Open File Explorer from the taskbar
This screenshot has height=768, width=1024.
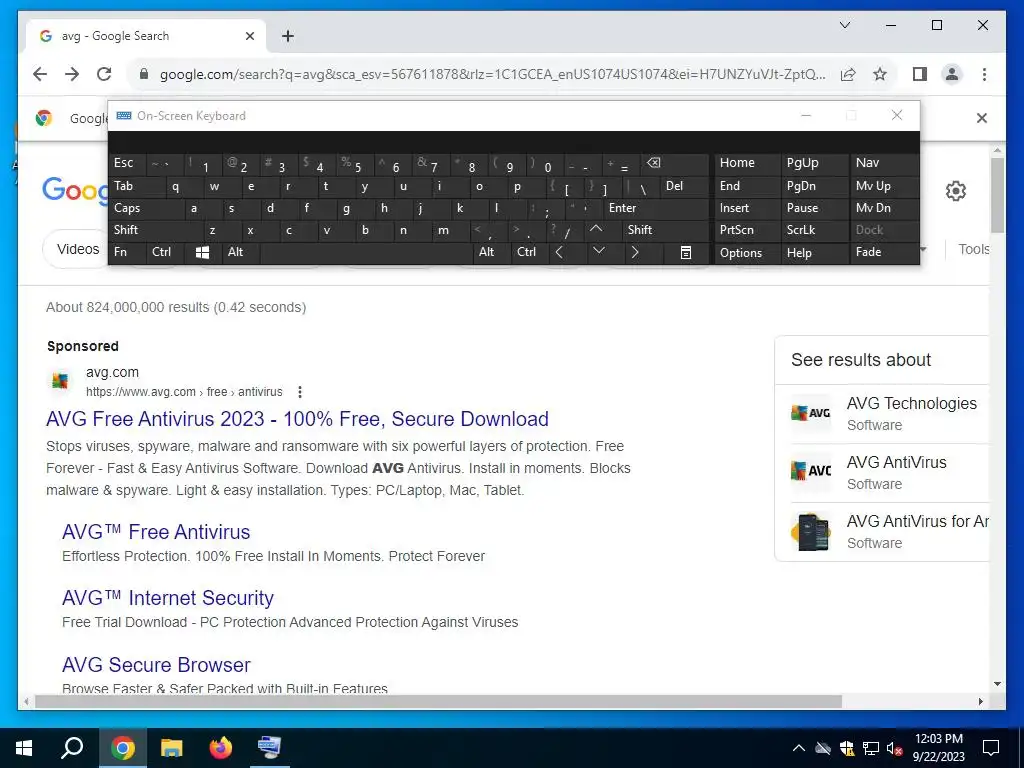[172, 748]
